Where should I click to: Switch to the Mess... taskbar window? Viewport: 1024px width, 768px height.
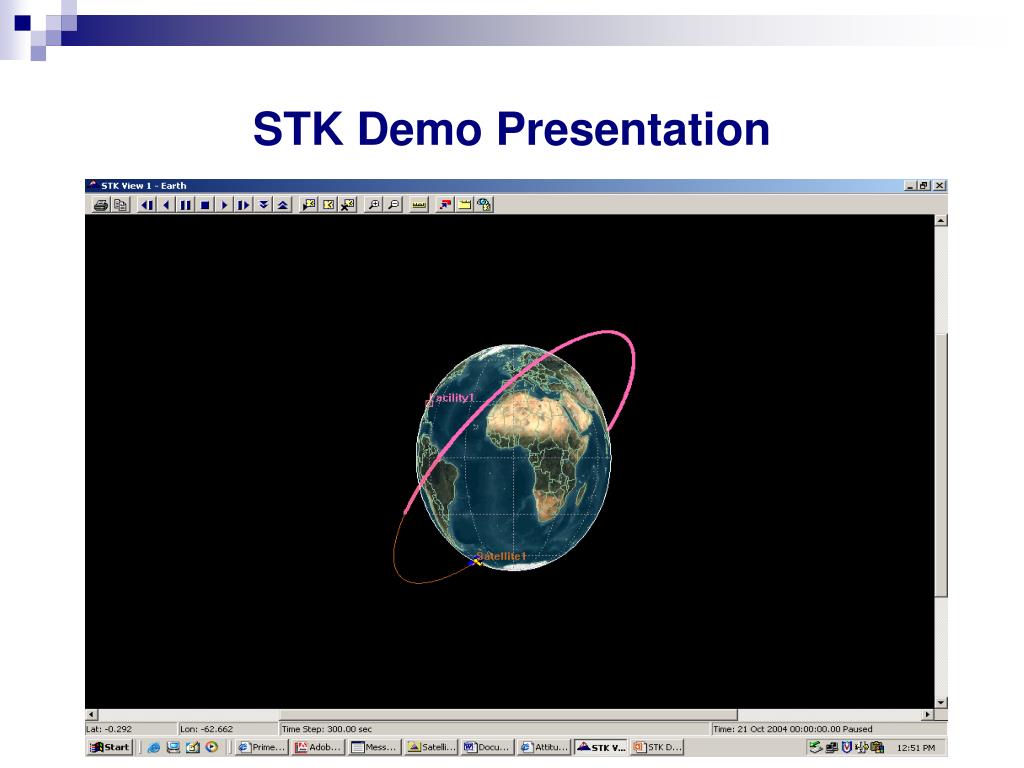(x=374, y=747)
